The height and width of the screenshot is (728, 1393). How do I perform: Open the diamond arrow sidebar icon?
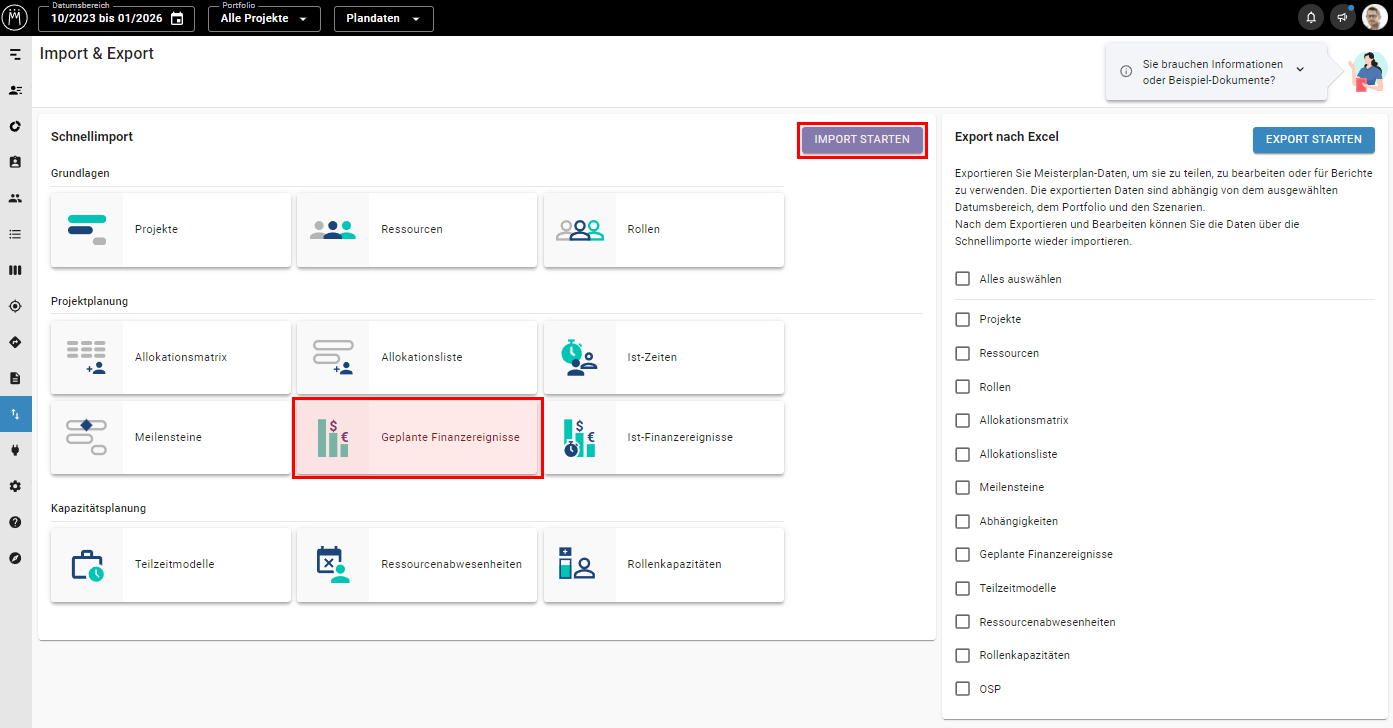pos(15,342)
